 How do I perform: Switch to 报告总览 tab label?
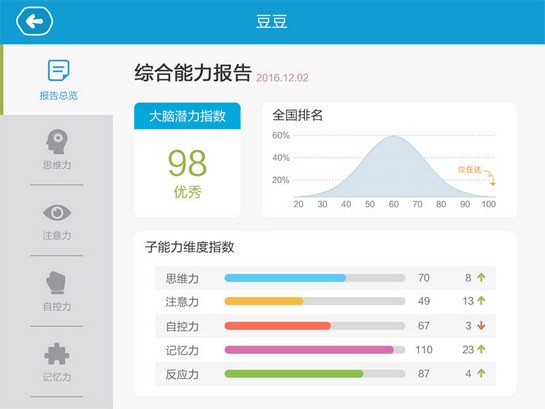coord(58,96)
